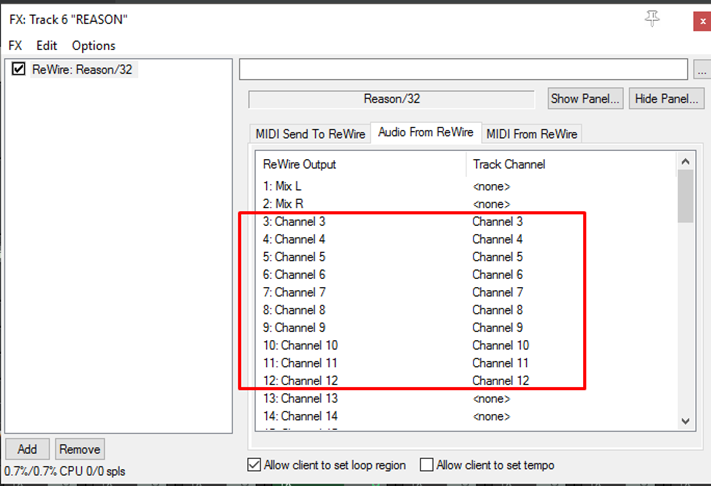Open track channel for 13: Channel 13
This screenshot has width=711, height=486.
point(492,399)
